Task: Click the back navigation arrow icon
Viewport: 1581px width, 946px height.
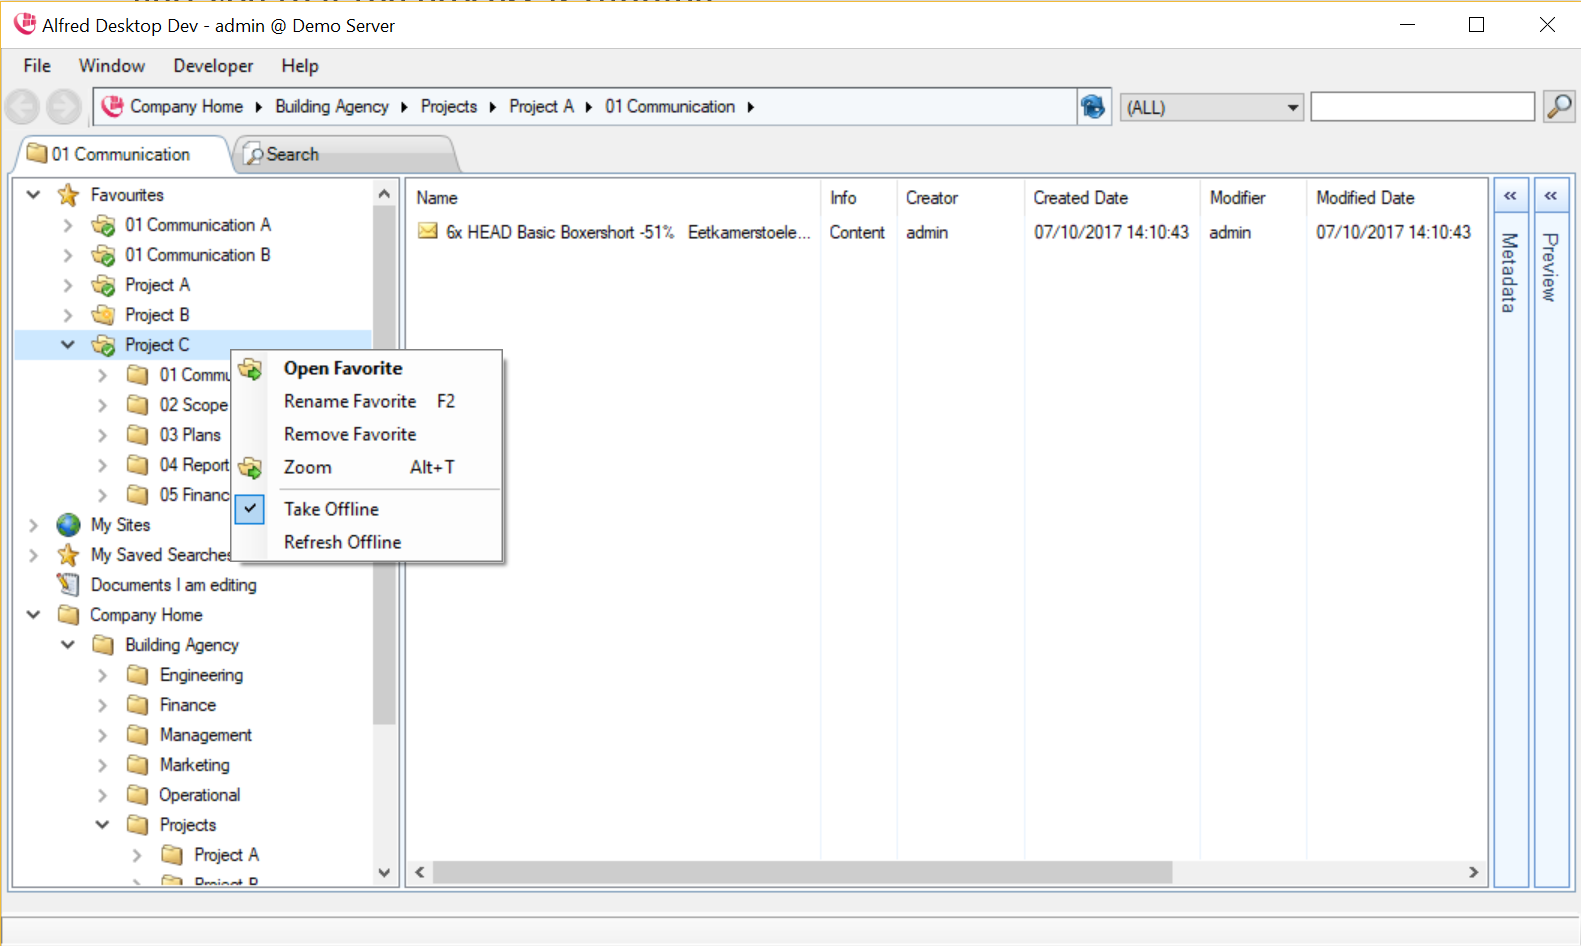Action: pyautogui.click(x=22, y=106)
